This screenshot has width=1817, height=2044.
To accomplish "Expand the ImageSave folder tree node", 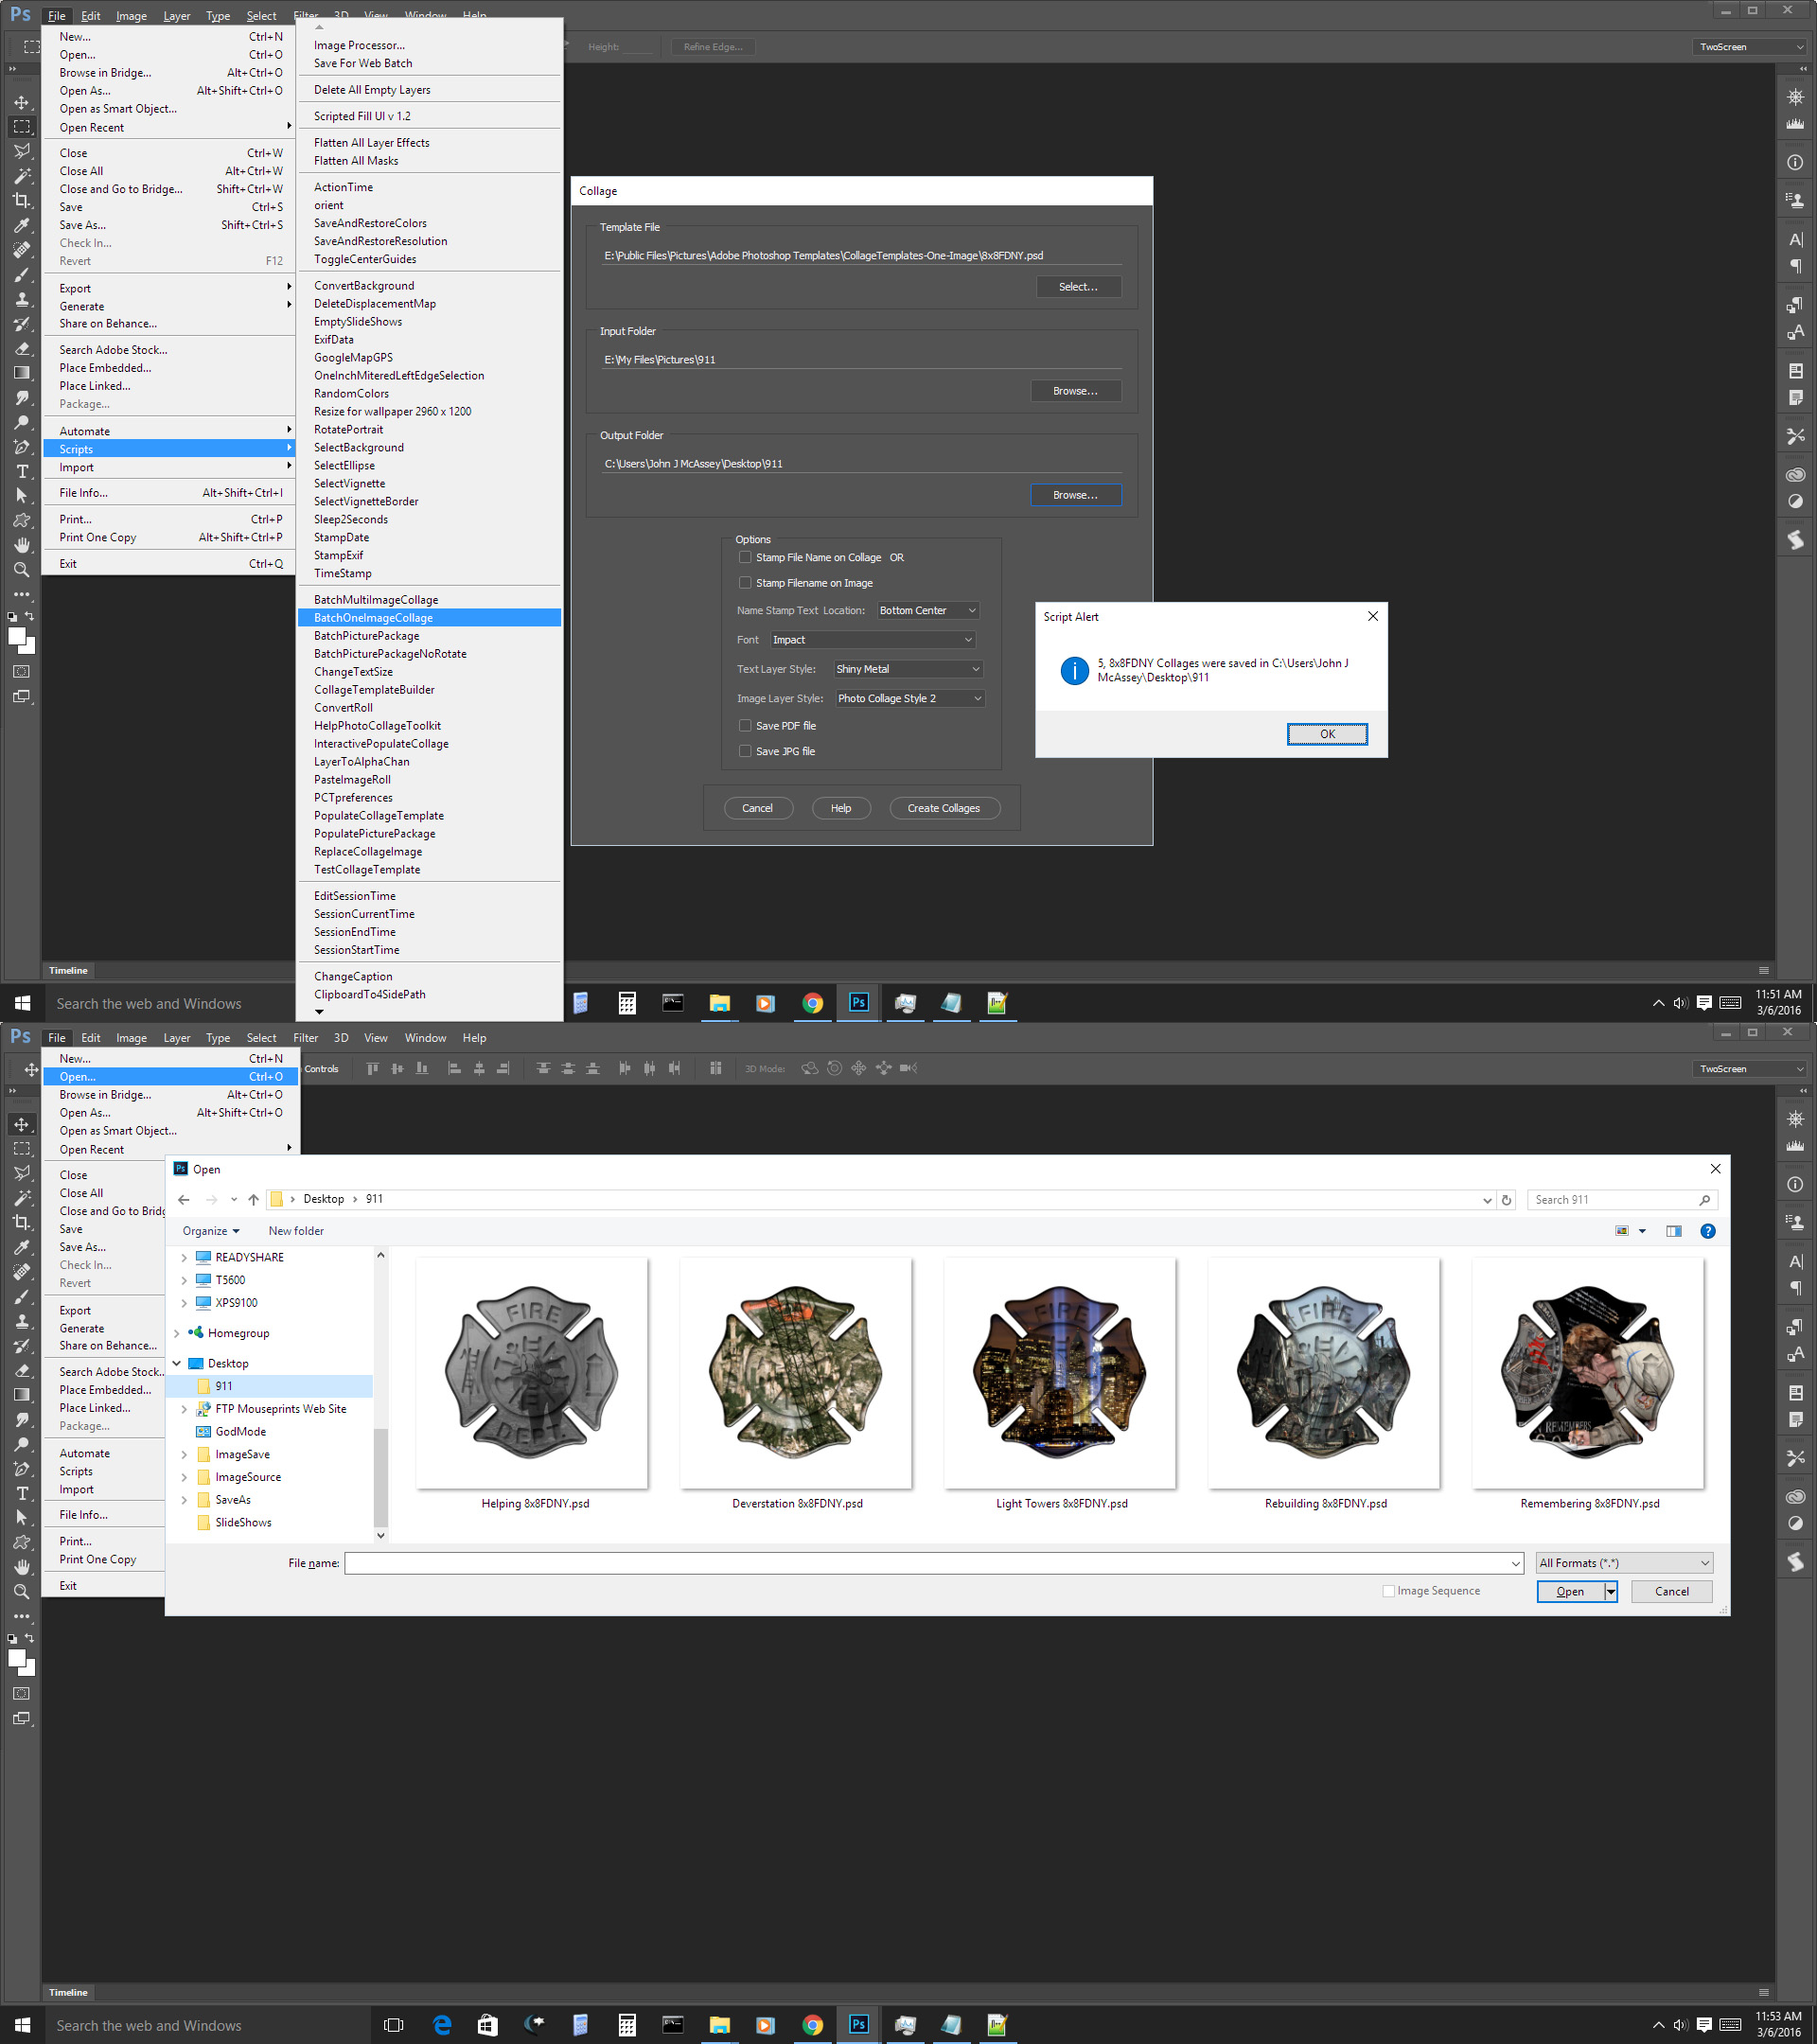I will 184,1454.
